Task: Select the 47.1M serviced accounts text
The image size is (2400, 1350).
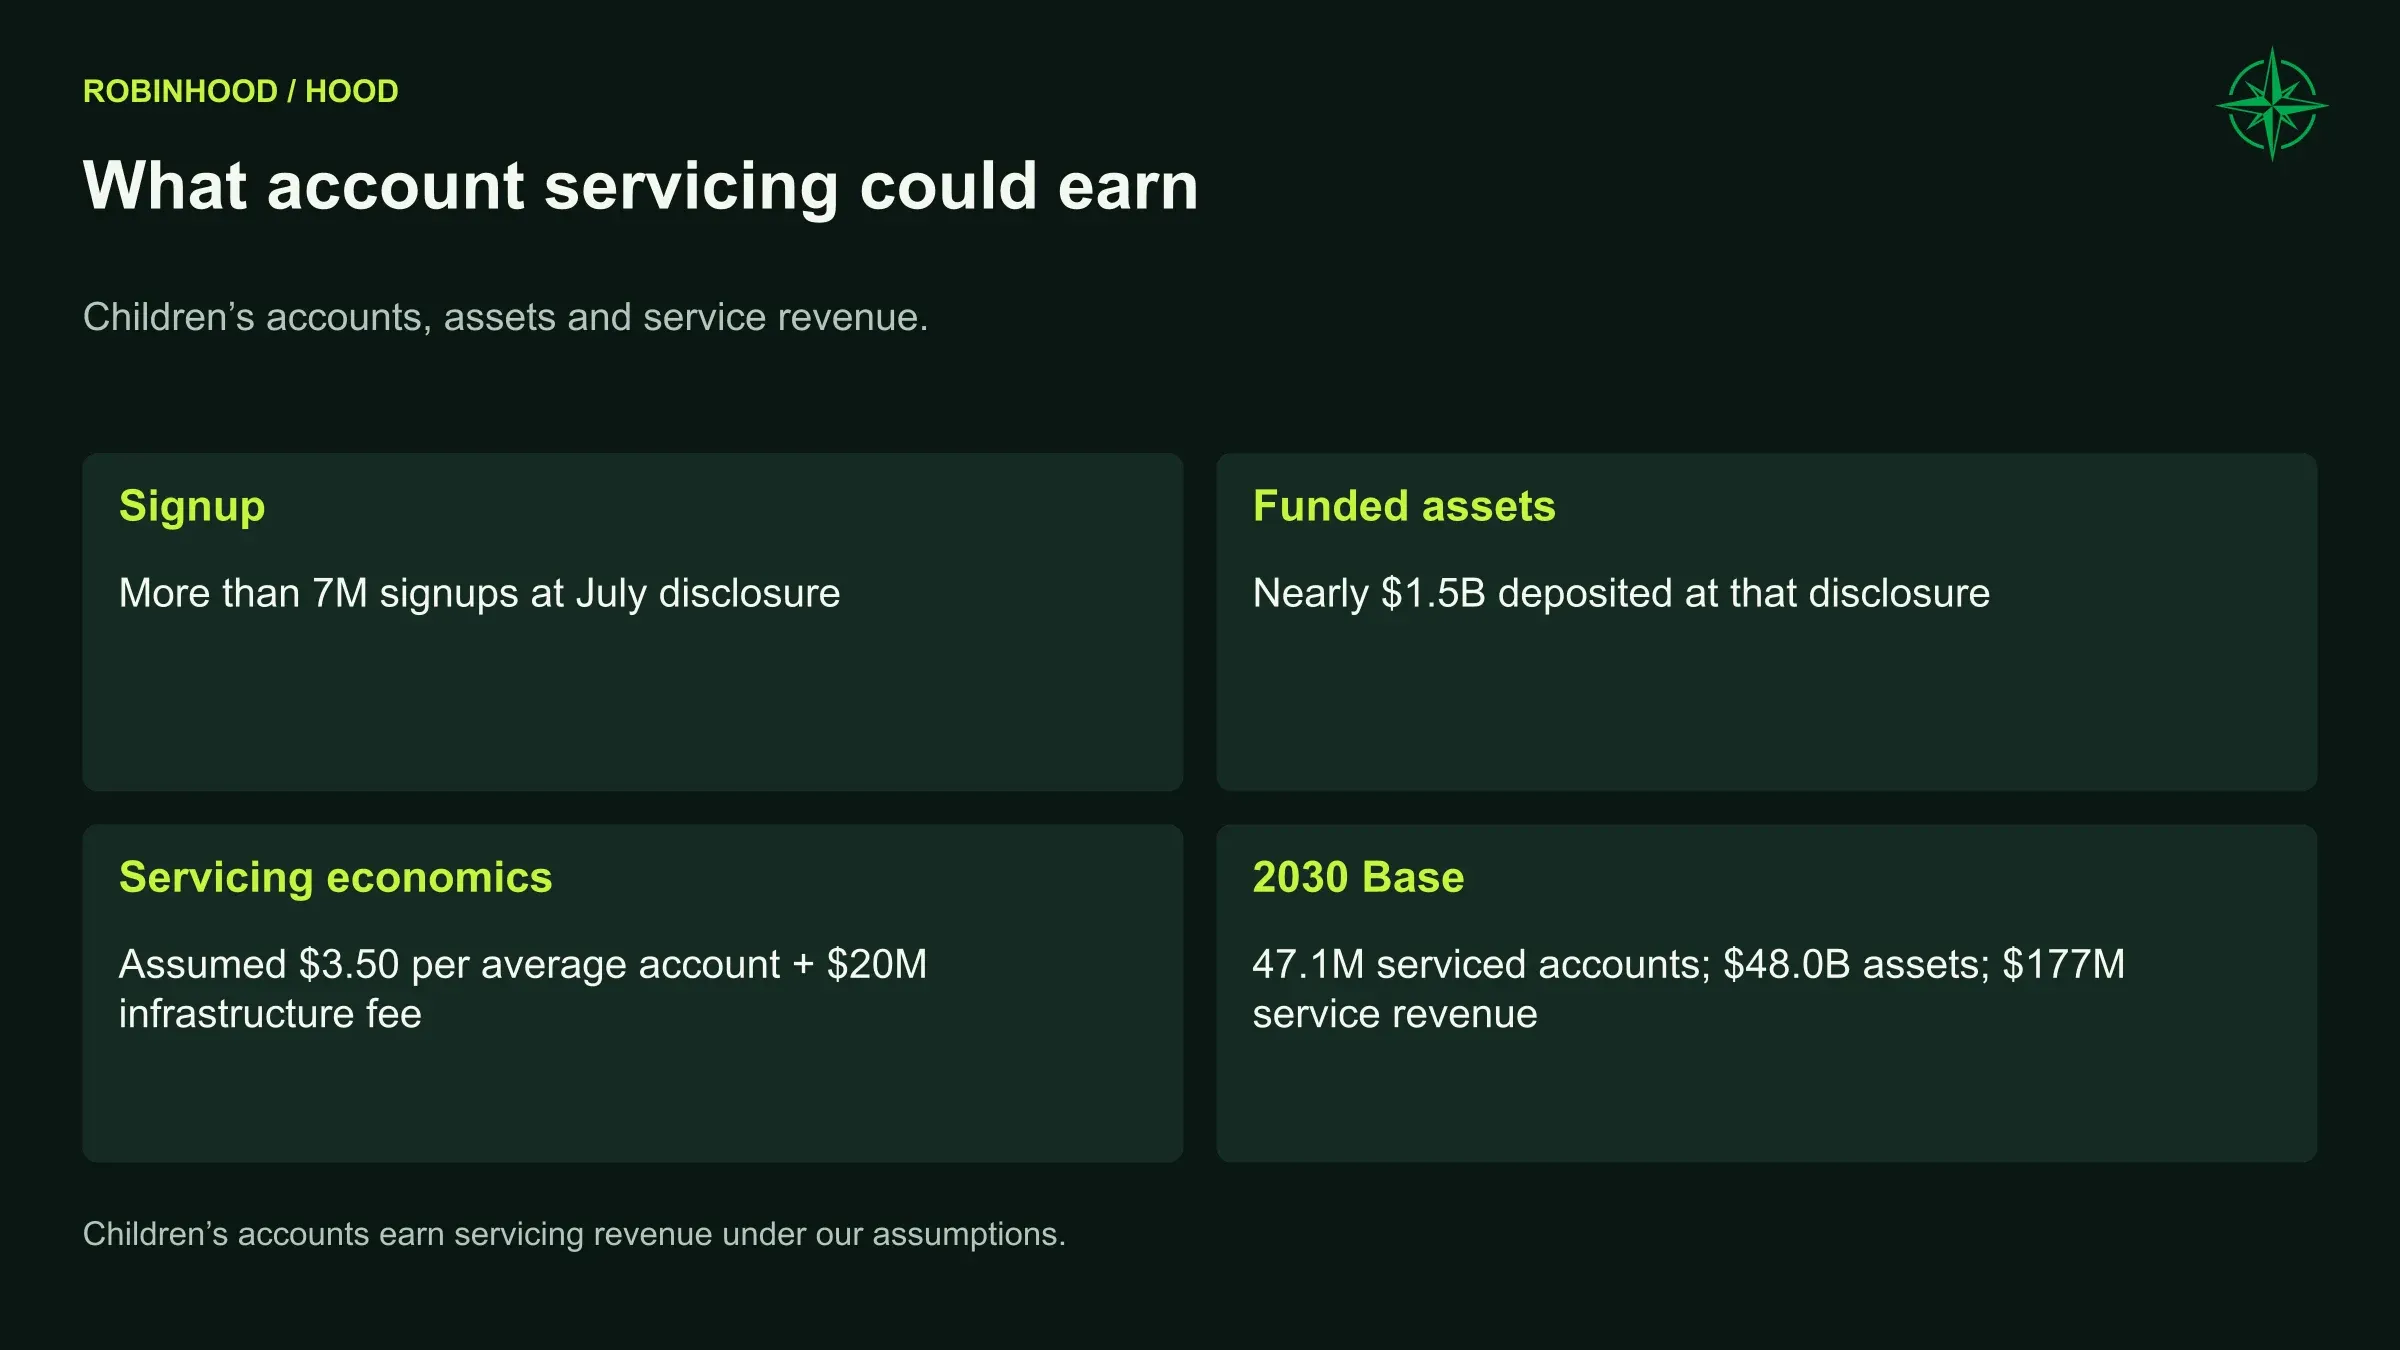Action: coord(1689,989)
